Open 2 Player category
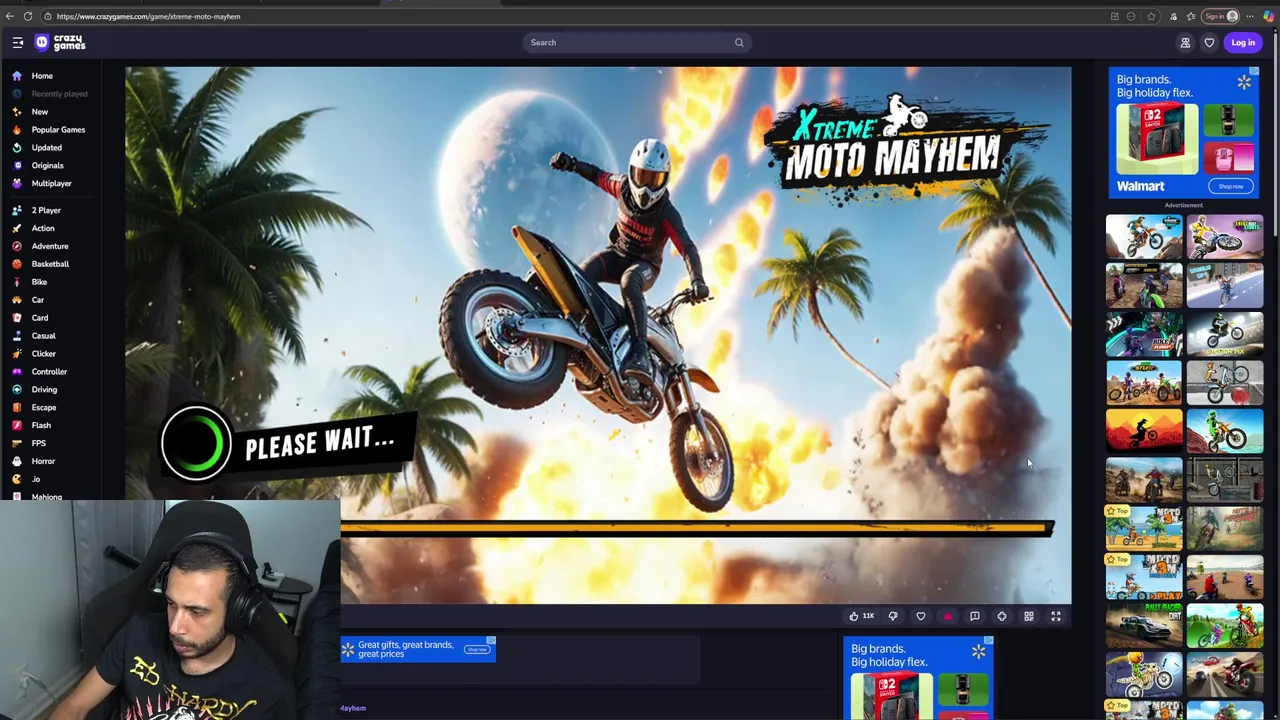Viewport: 1280px width, 720px height. (46, 211)
